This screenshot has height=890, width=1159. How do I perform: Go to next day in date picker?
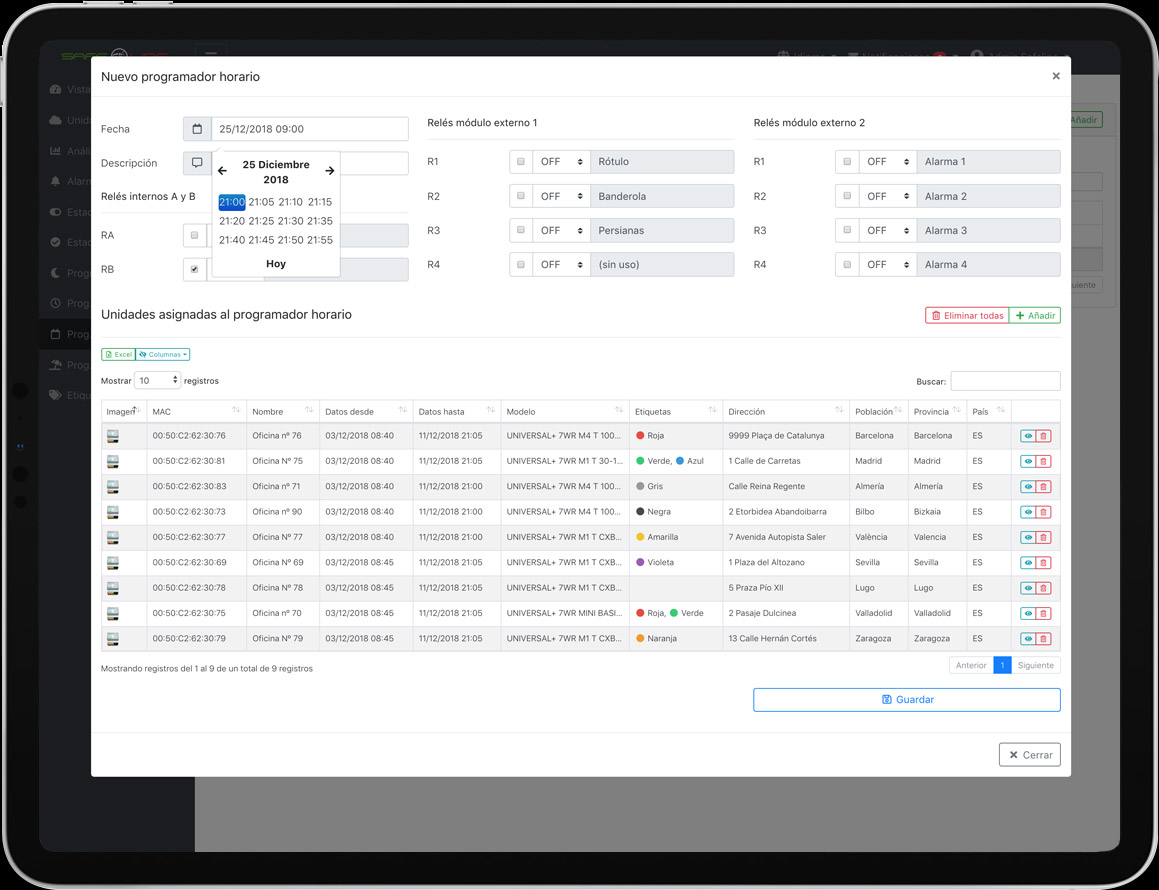330,171
